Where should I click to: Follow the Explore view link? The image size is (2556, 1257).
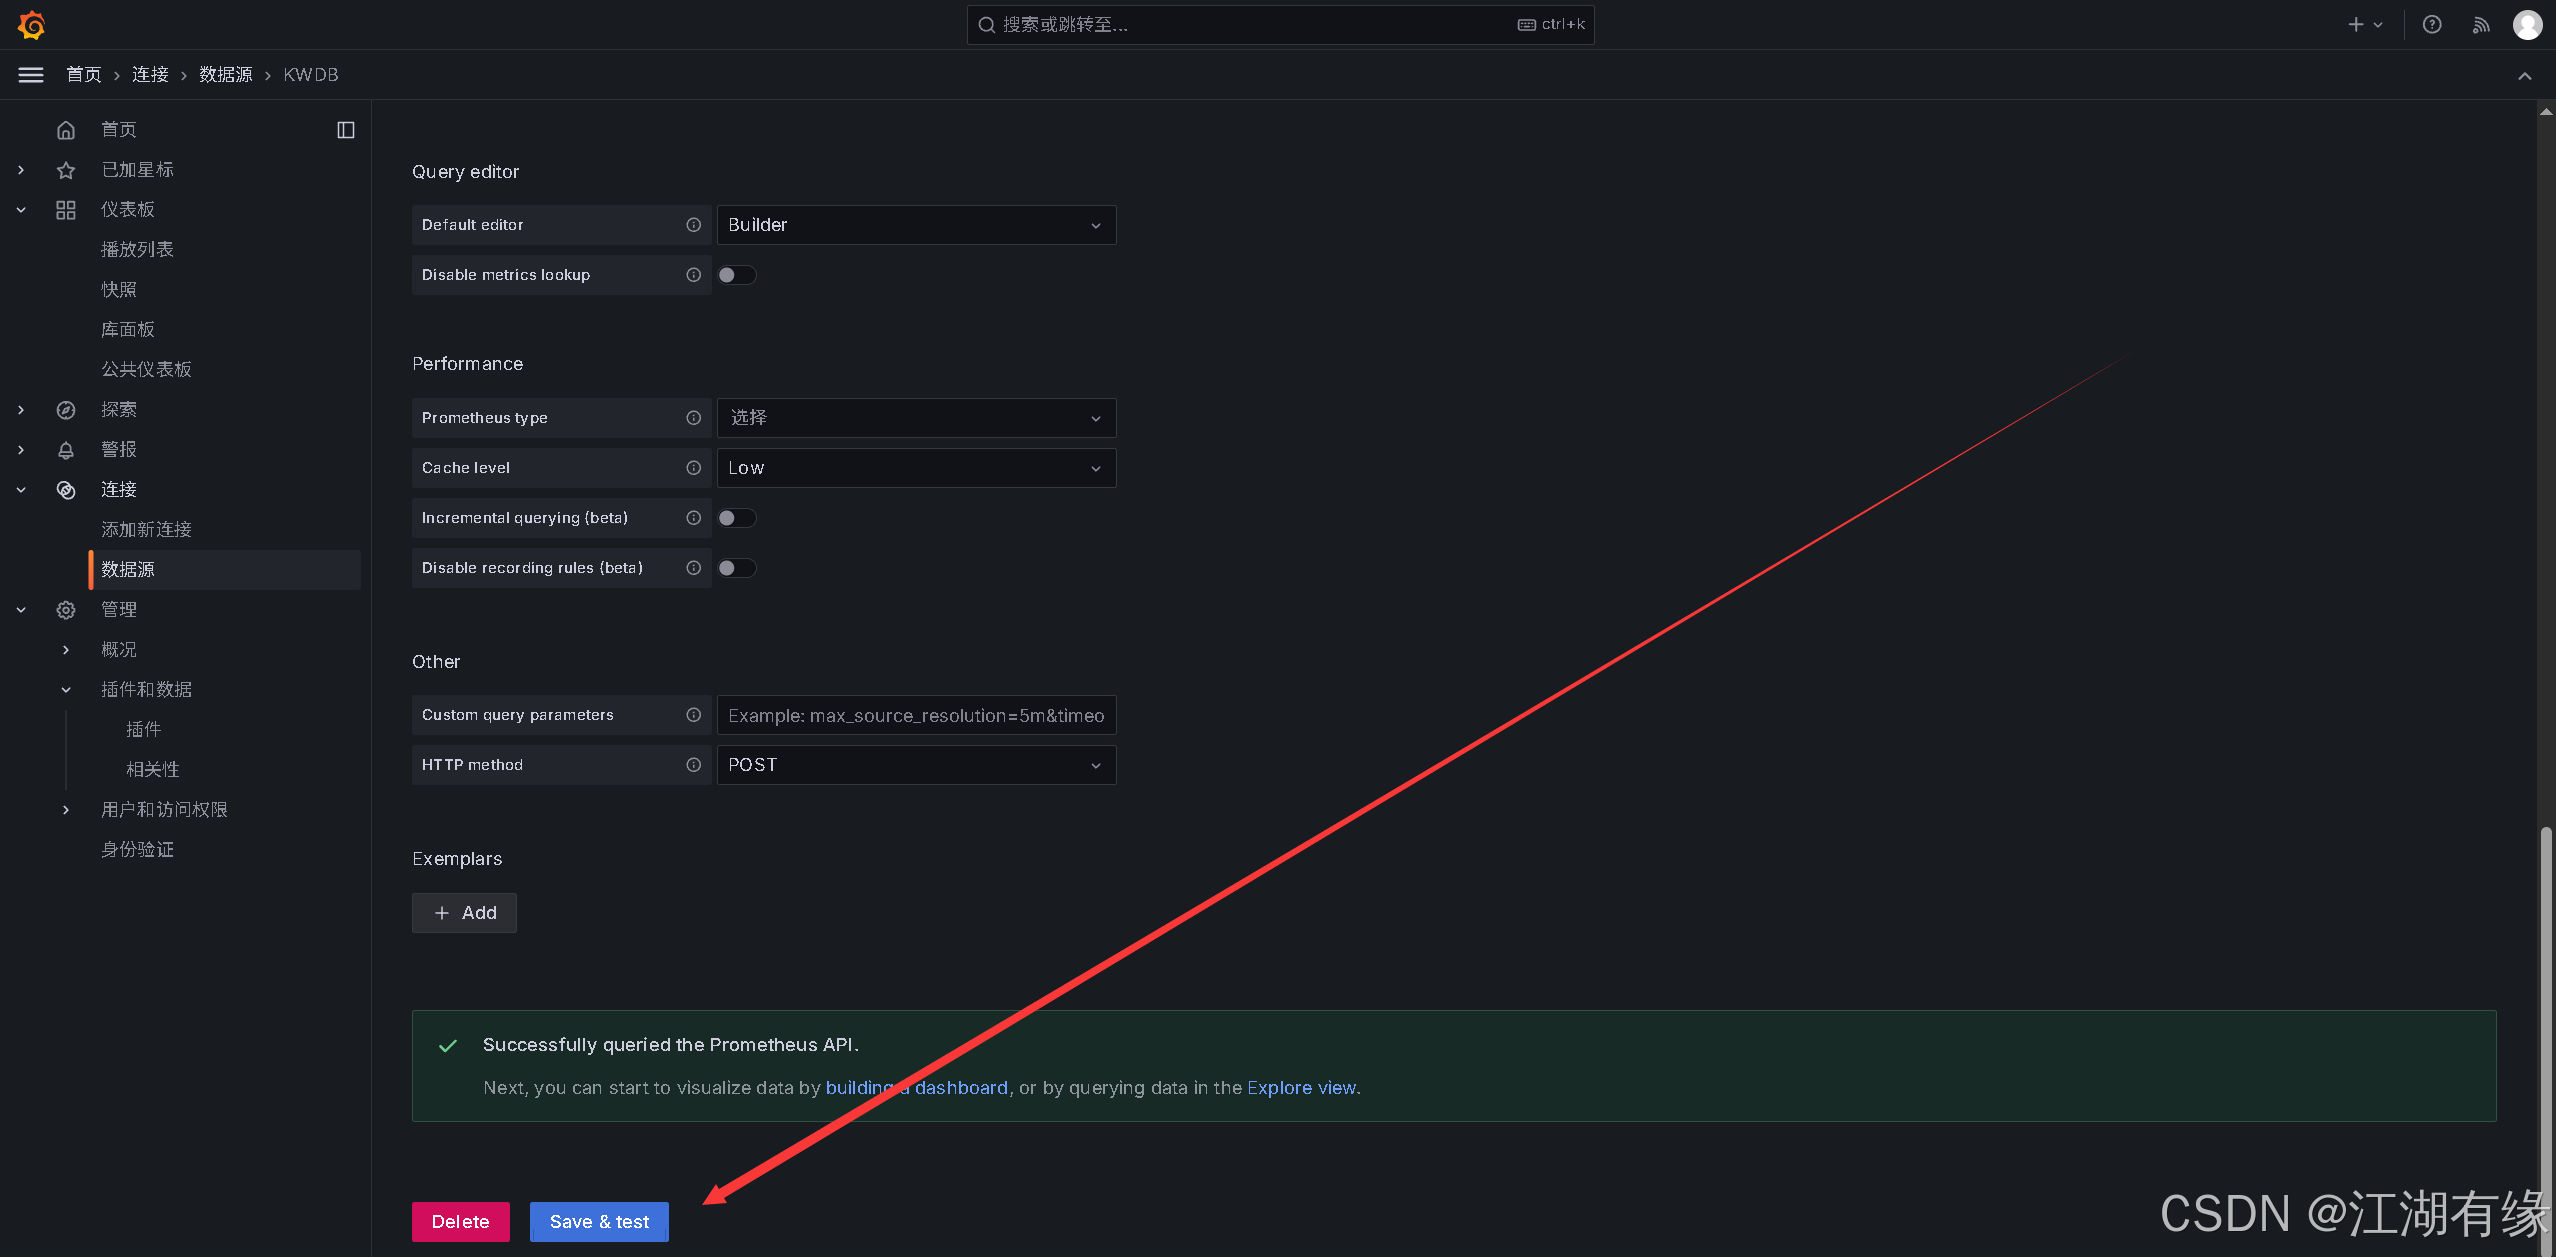pyautogui.click(x=1302, y=1088)
